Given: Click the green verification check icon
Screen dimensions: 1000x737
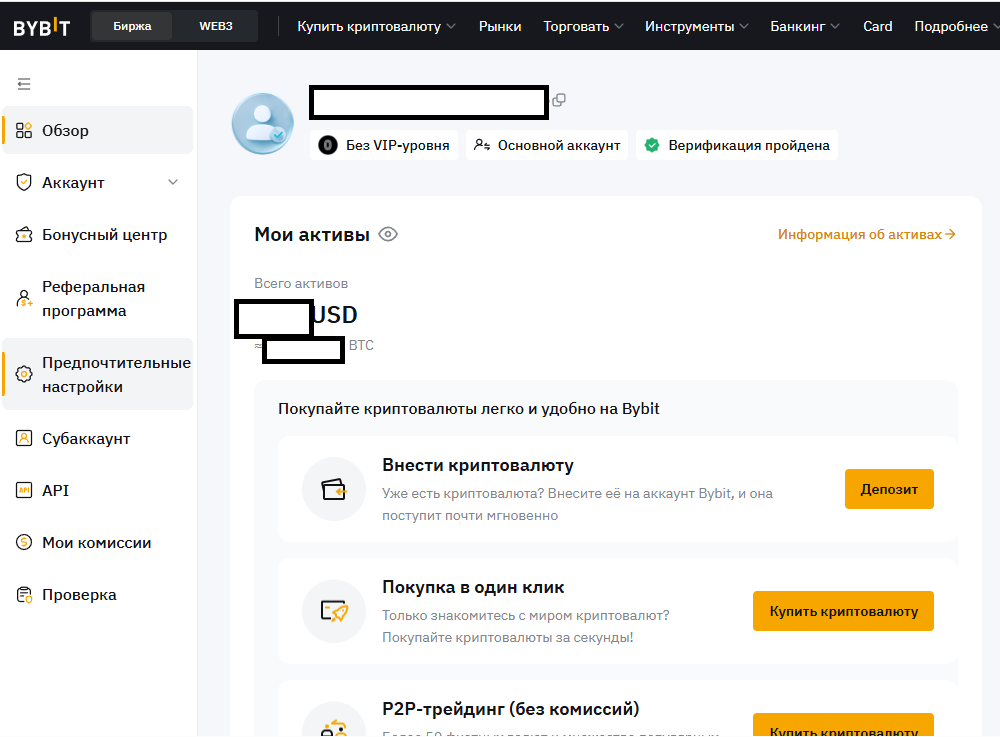Looking at the screenshot, I should 652,145.
